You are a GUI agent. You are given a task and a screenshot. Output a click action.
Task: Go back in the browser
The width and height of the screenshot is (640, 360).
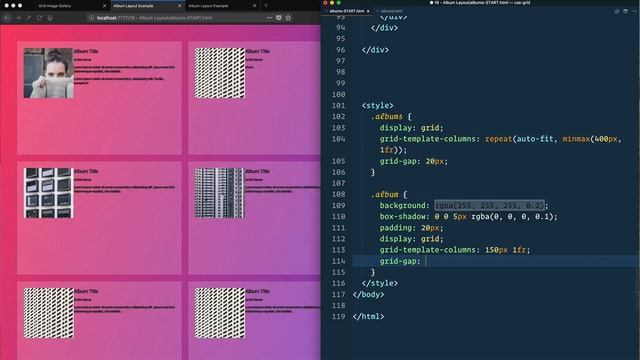[x=7, y=18]
